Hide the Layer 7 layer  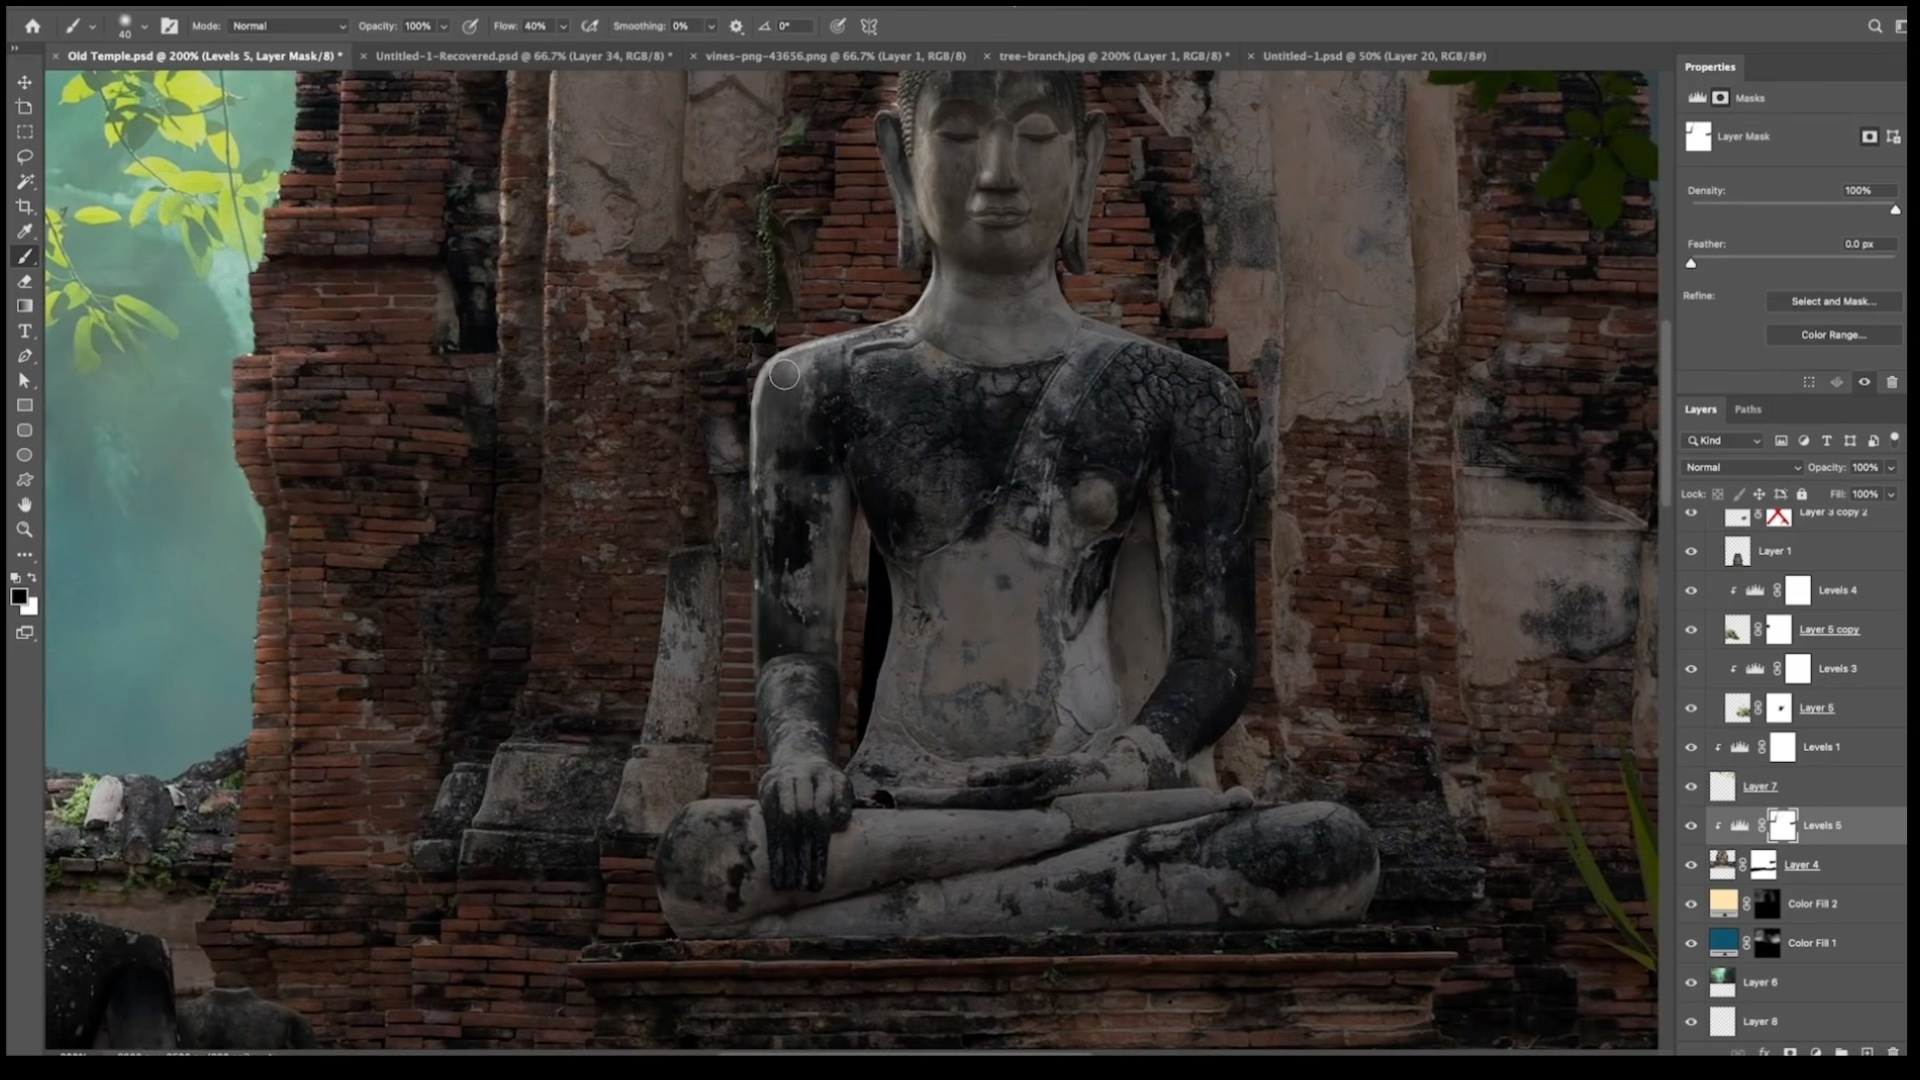(1691, 787)
